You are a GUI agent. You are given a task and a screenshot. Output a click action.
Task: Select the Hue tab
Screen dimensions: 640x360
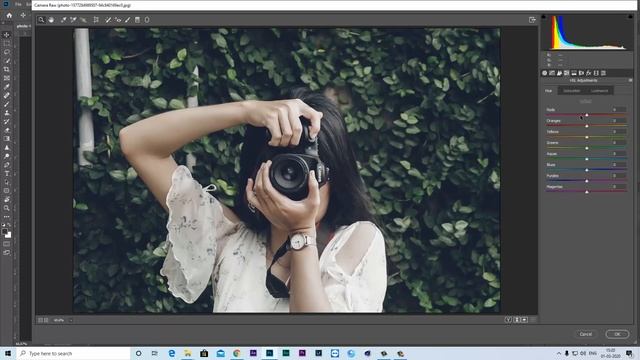(x=549, y=91)
